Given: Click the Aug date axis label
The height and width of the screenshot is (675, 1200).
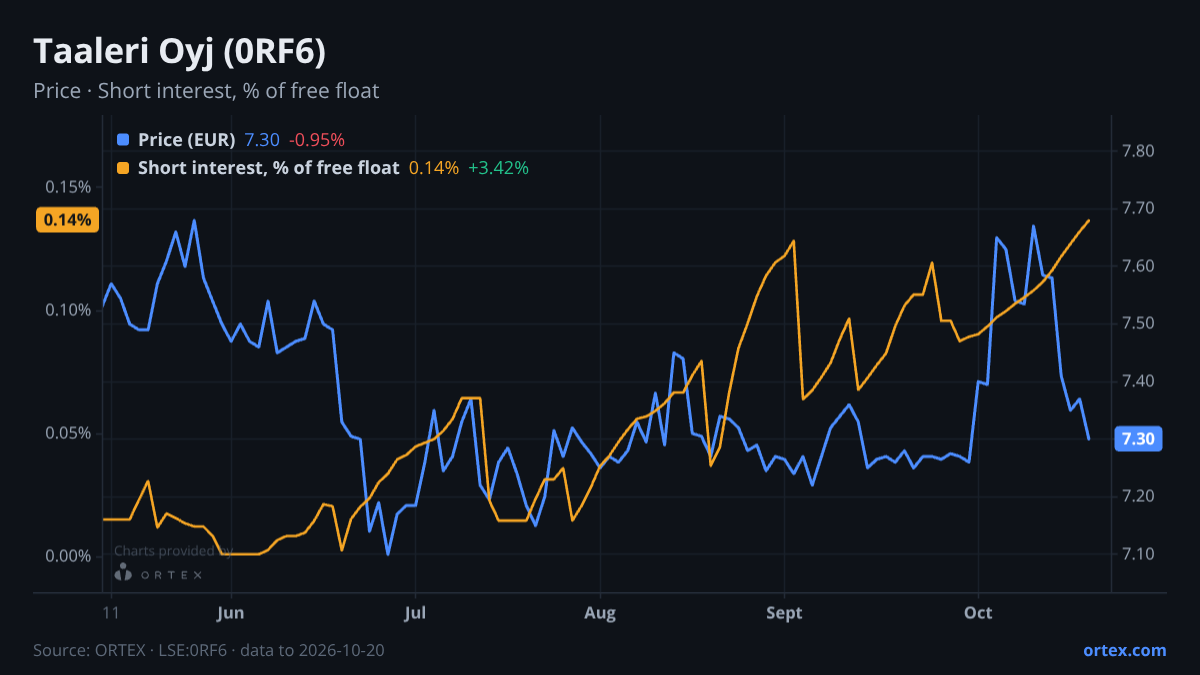Looking at the screenshot, I should coord(600,613).
